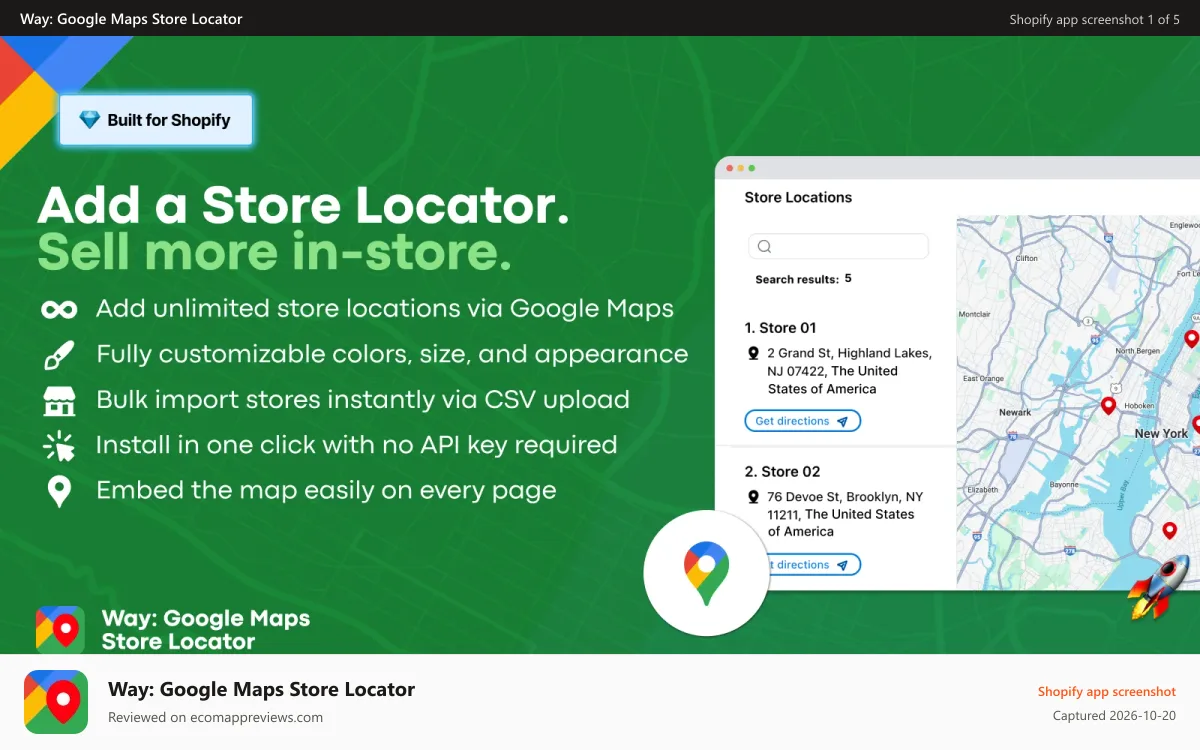Click the paper plane icon on Store 01 directions

(843, 422)
